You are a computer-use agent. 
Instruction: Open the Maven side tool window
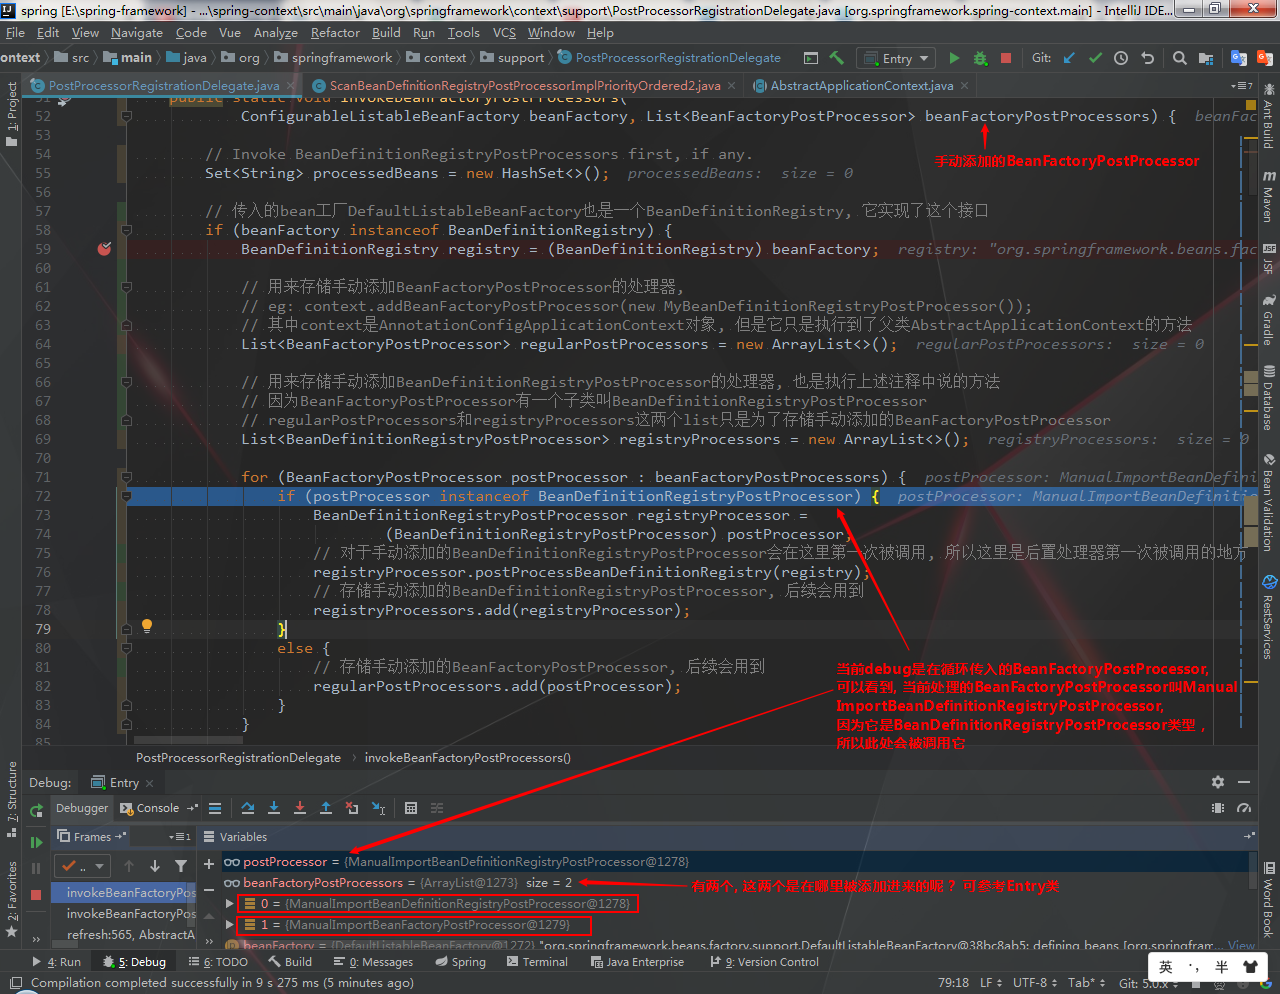tap(1268, 198)
